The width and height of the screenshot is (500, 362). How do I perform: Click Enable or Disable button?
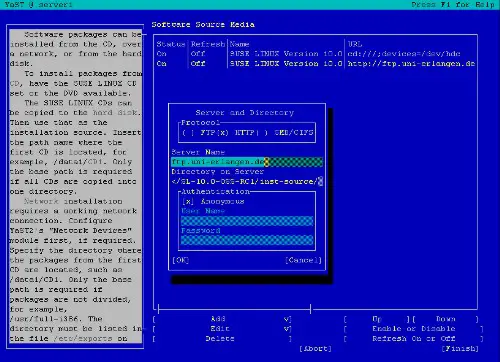pos(414,329)
